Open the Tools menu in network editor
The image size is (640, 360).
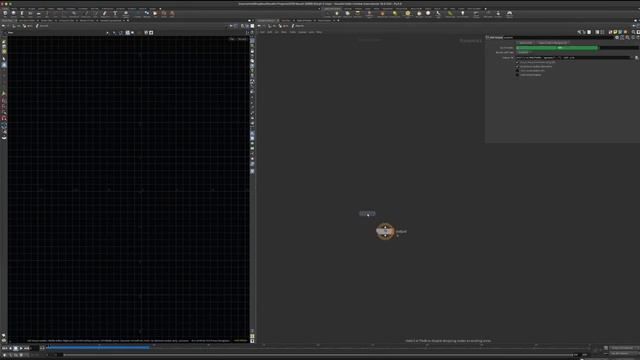pyautogui.click(x=293, y=32)
